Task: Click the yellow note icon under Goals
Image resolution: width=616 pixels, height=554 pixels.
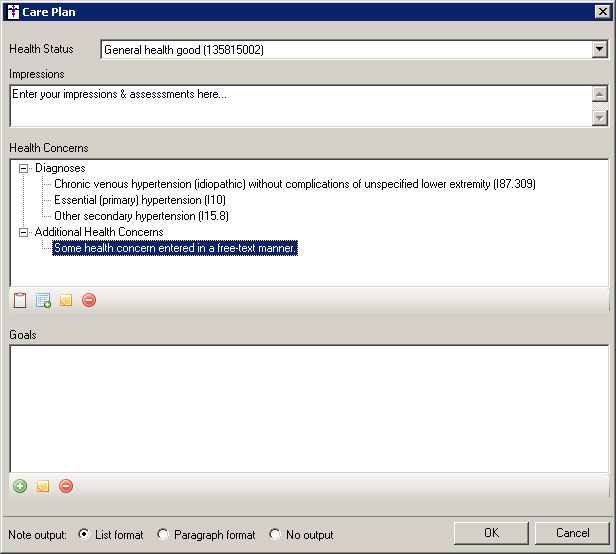Action: click(x=43, y=486)
